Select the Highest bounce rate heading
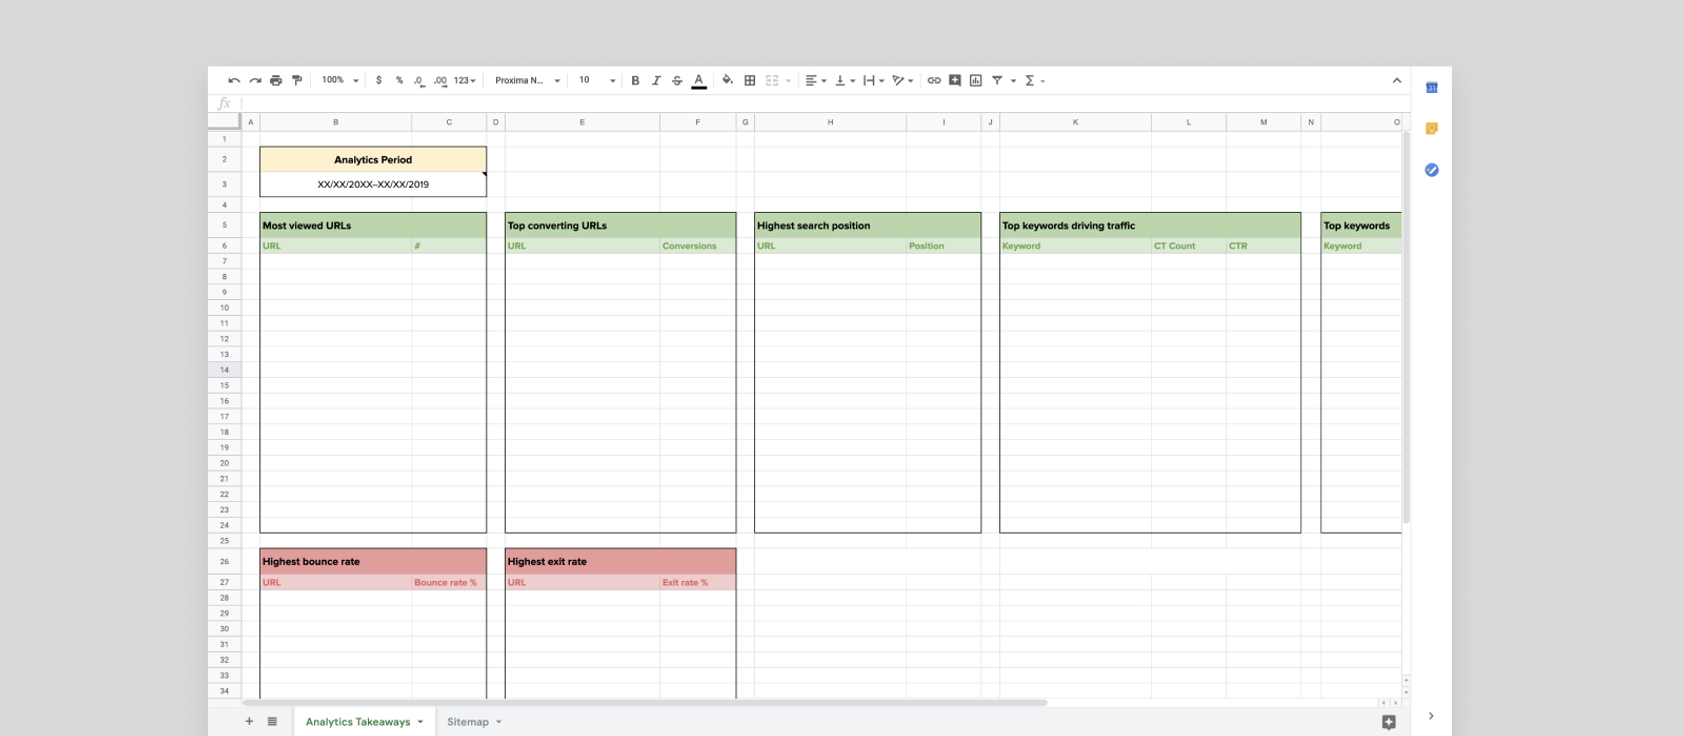The image size is (1684, 736). pyautogui.click(x=311, y=562)
